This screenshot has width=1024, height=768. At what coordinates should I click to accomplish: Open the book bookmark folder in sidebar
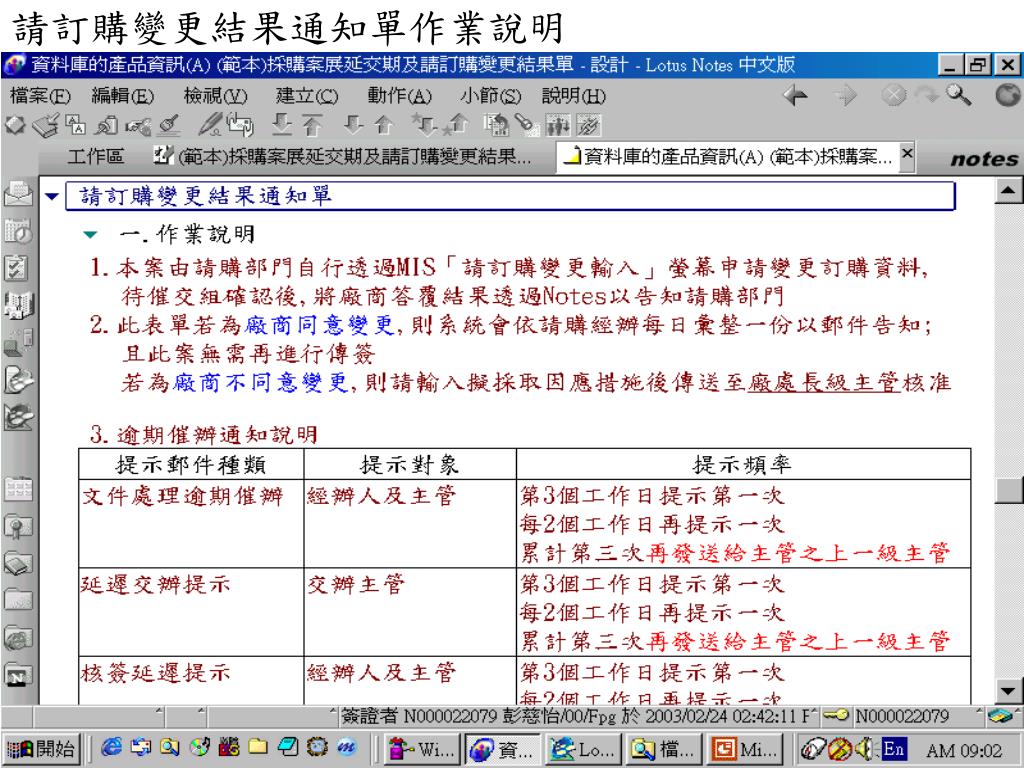[x=18, y=563]
